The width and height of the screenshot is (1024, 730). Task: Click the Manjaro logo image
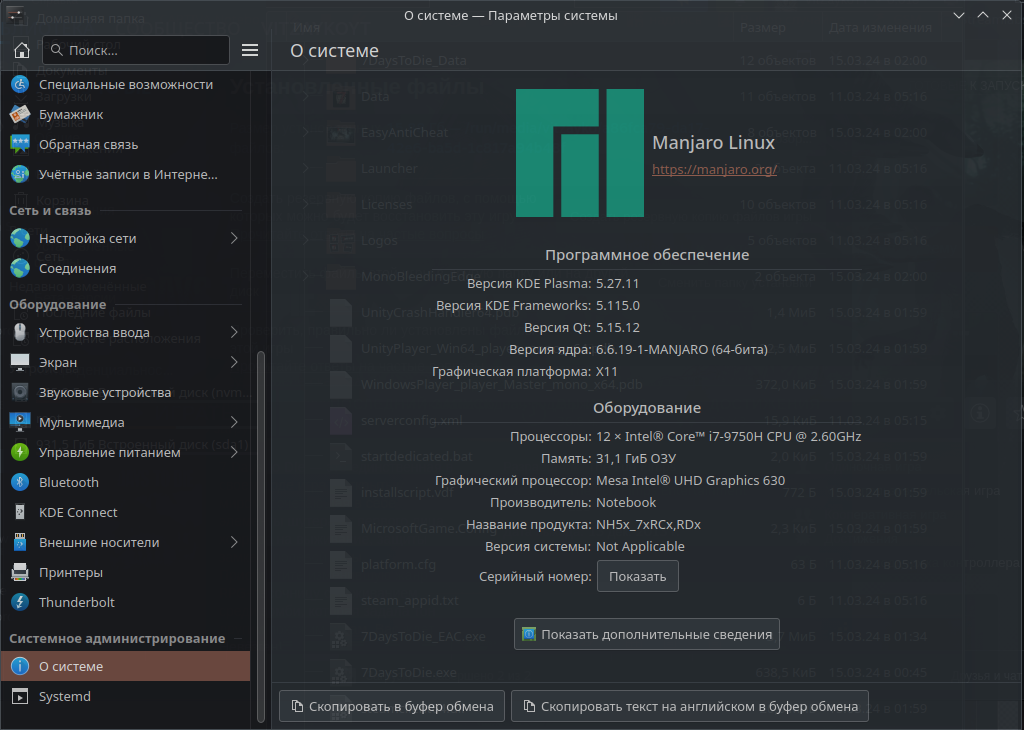click(x=580, y=153)
